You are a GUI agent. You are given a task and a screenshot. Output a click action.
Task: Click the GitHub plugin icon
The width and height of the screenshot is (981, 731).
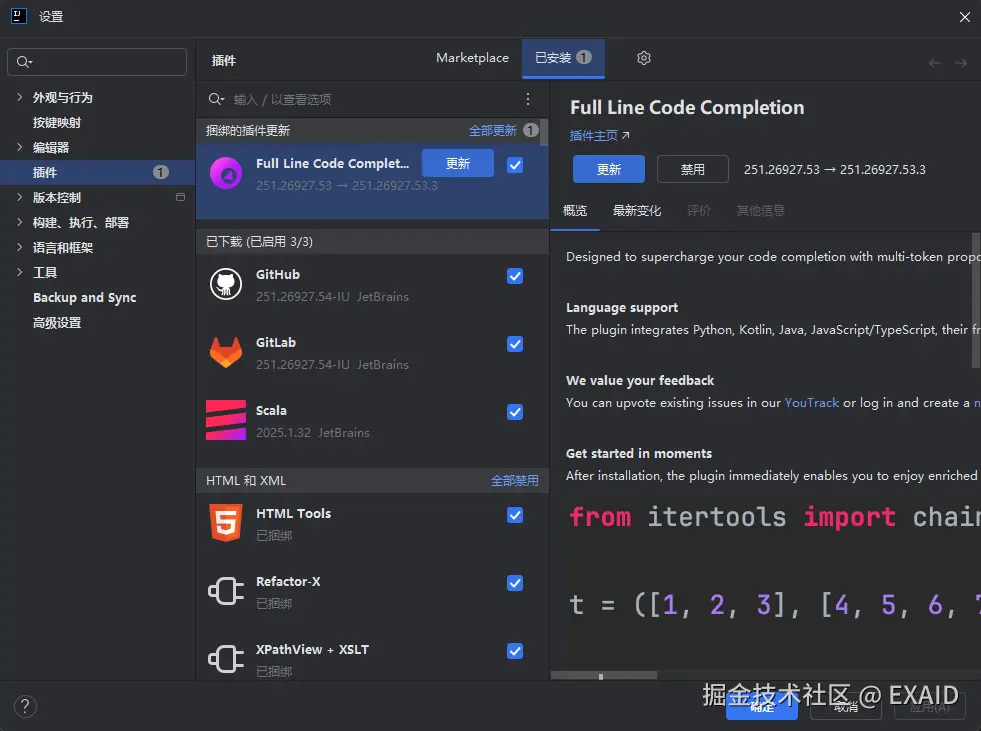(226, 285)
